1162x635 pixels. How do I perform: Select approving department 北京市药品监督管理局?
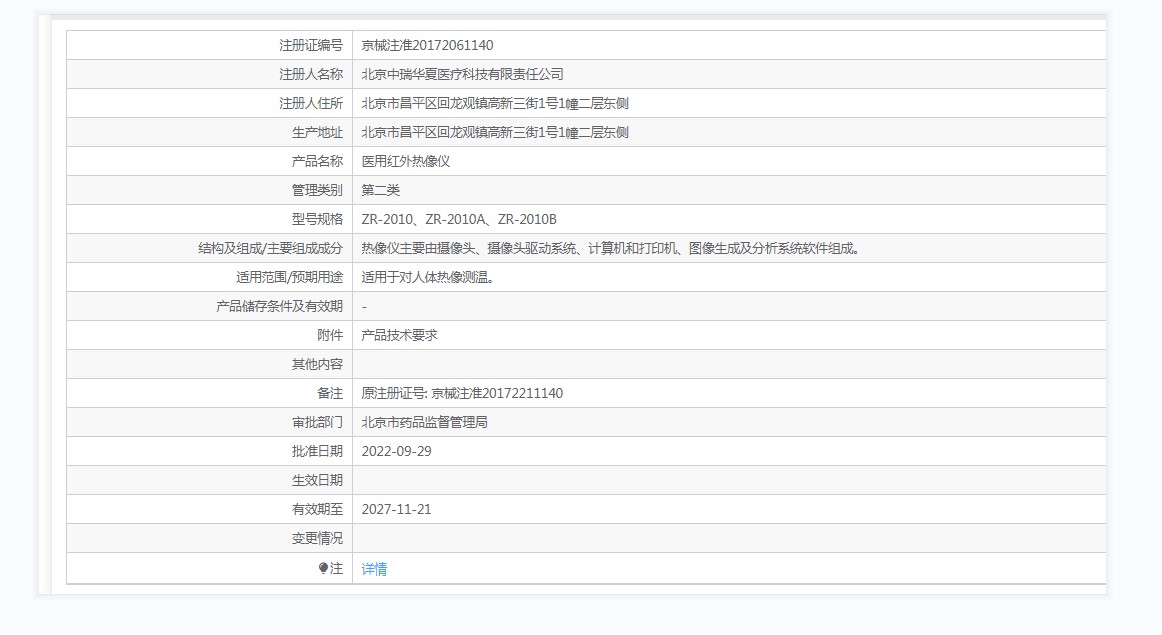(425, 422)
